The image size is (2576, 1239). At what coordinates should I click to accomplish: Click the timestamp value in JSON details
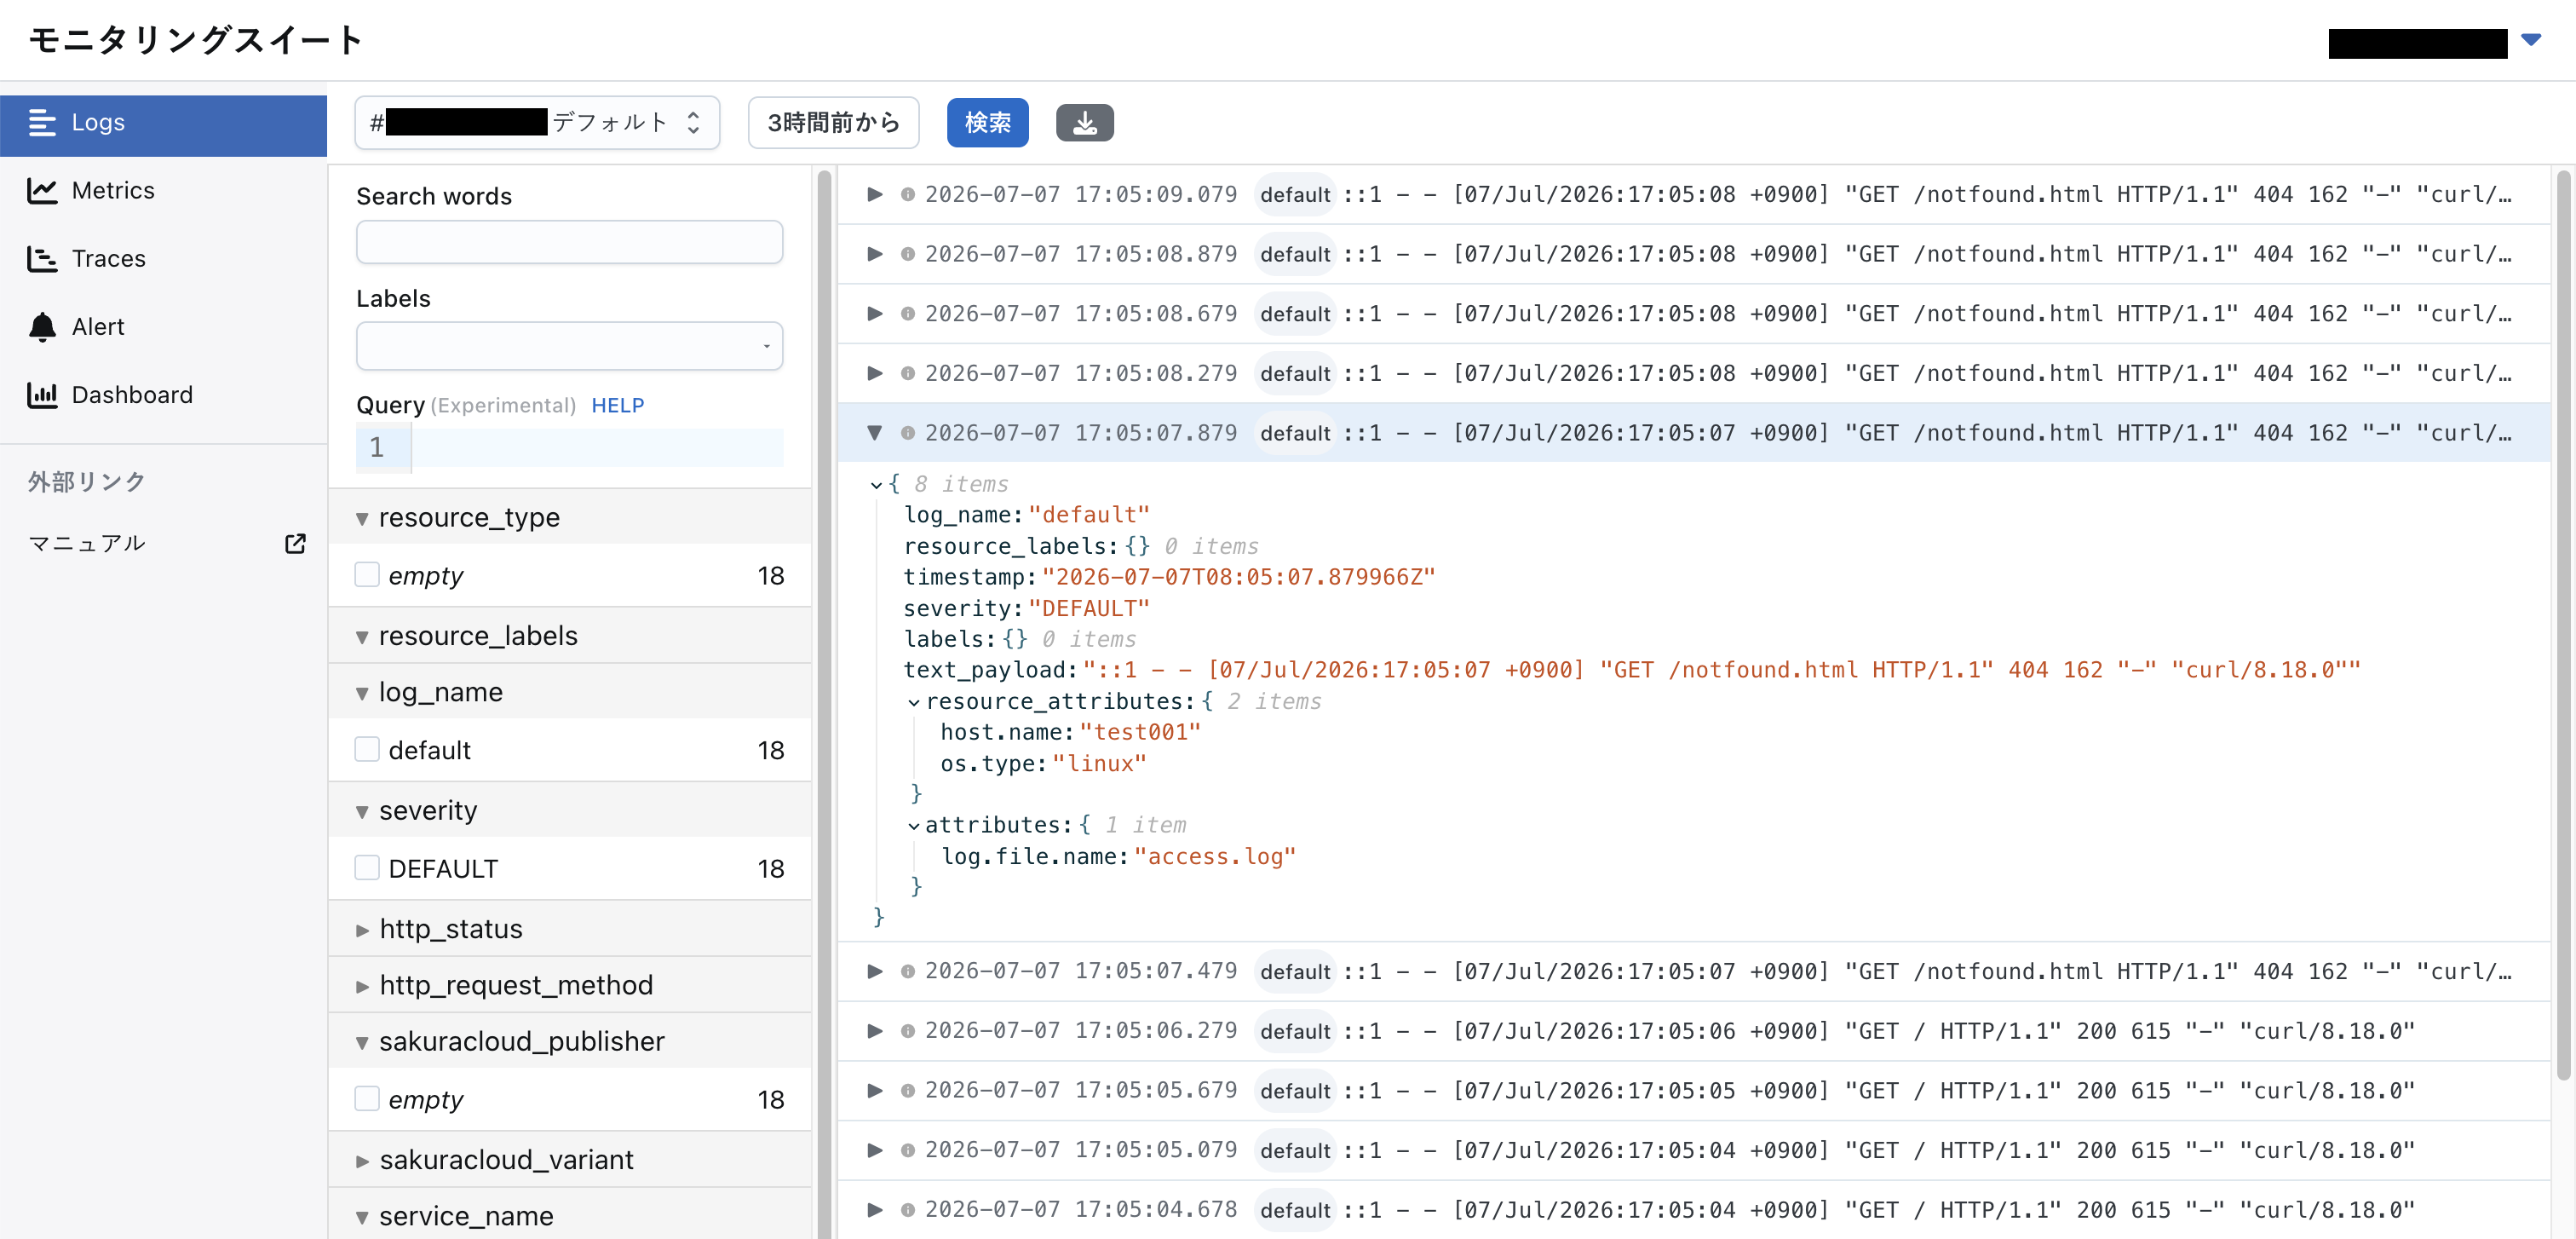click(1238, 577)
